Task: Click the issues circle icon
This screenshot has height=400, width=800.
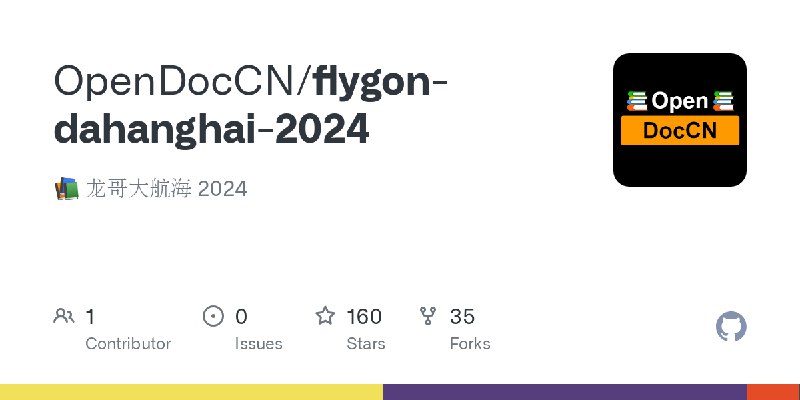Action: pyautogui.click(x=213, y=317)
